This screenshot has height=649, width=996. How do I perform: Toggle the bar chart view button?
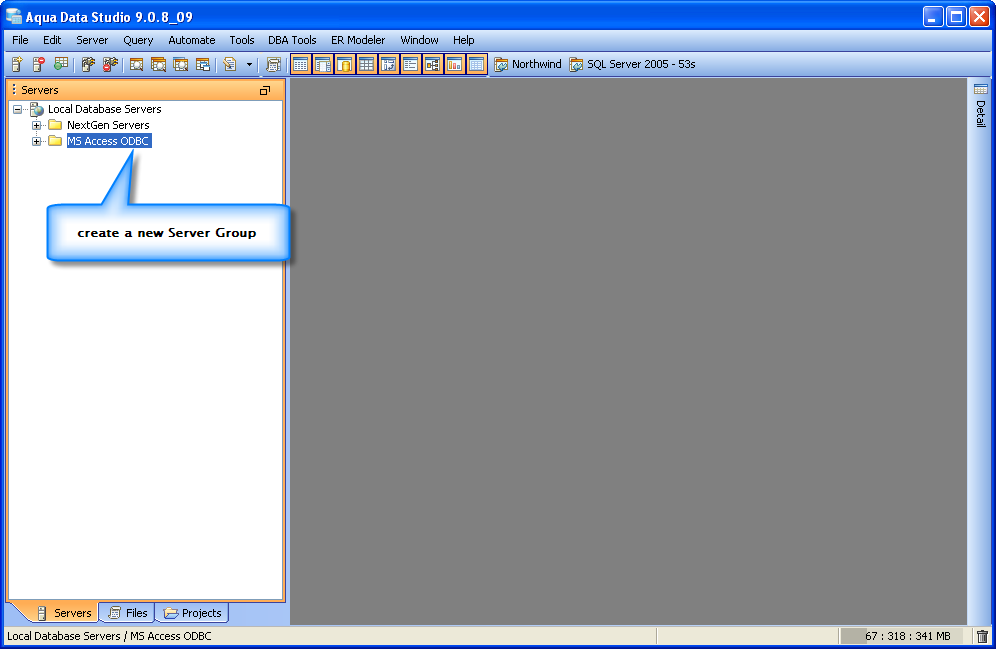(x=454, y=64)
